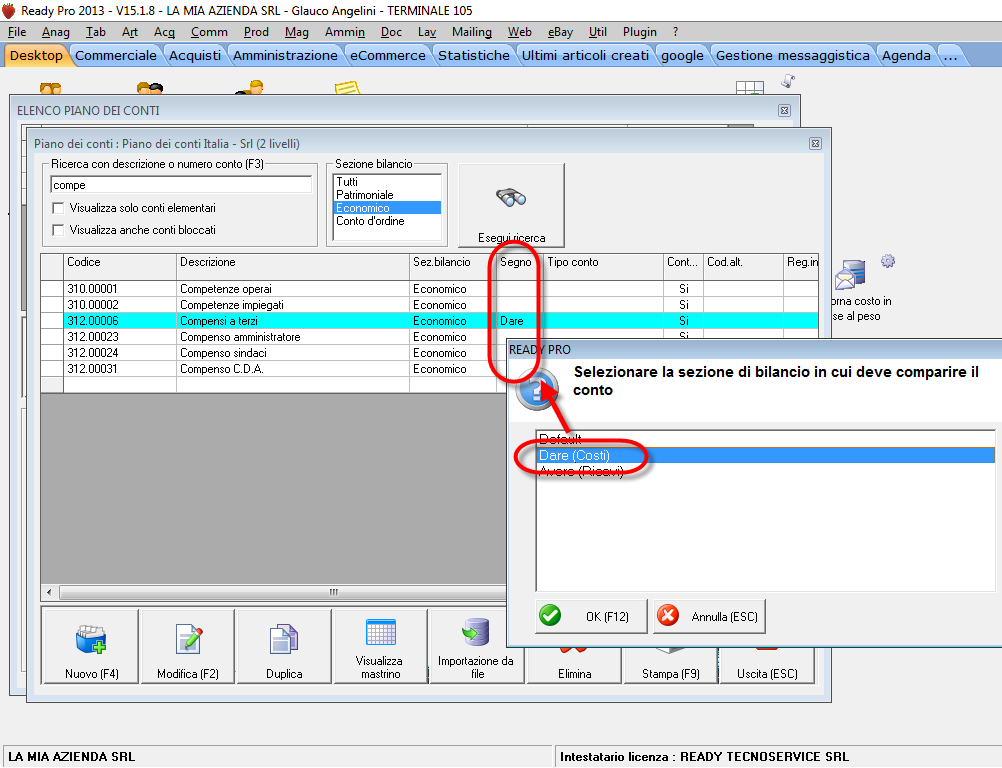Click the scroll-shaped icon on the desktop
1002x768 pixels.
click(x=789, y=81)
